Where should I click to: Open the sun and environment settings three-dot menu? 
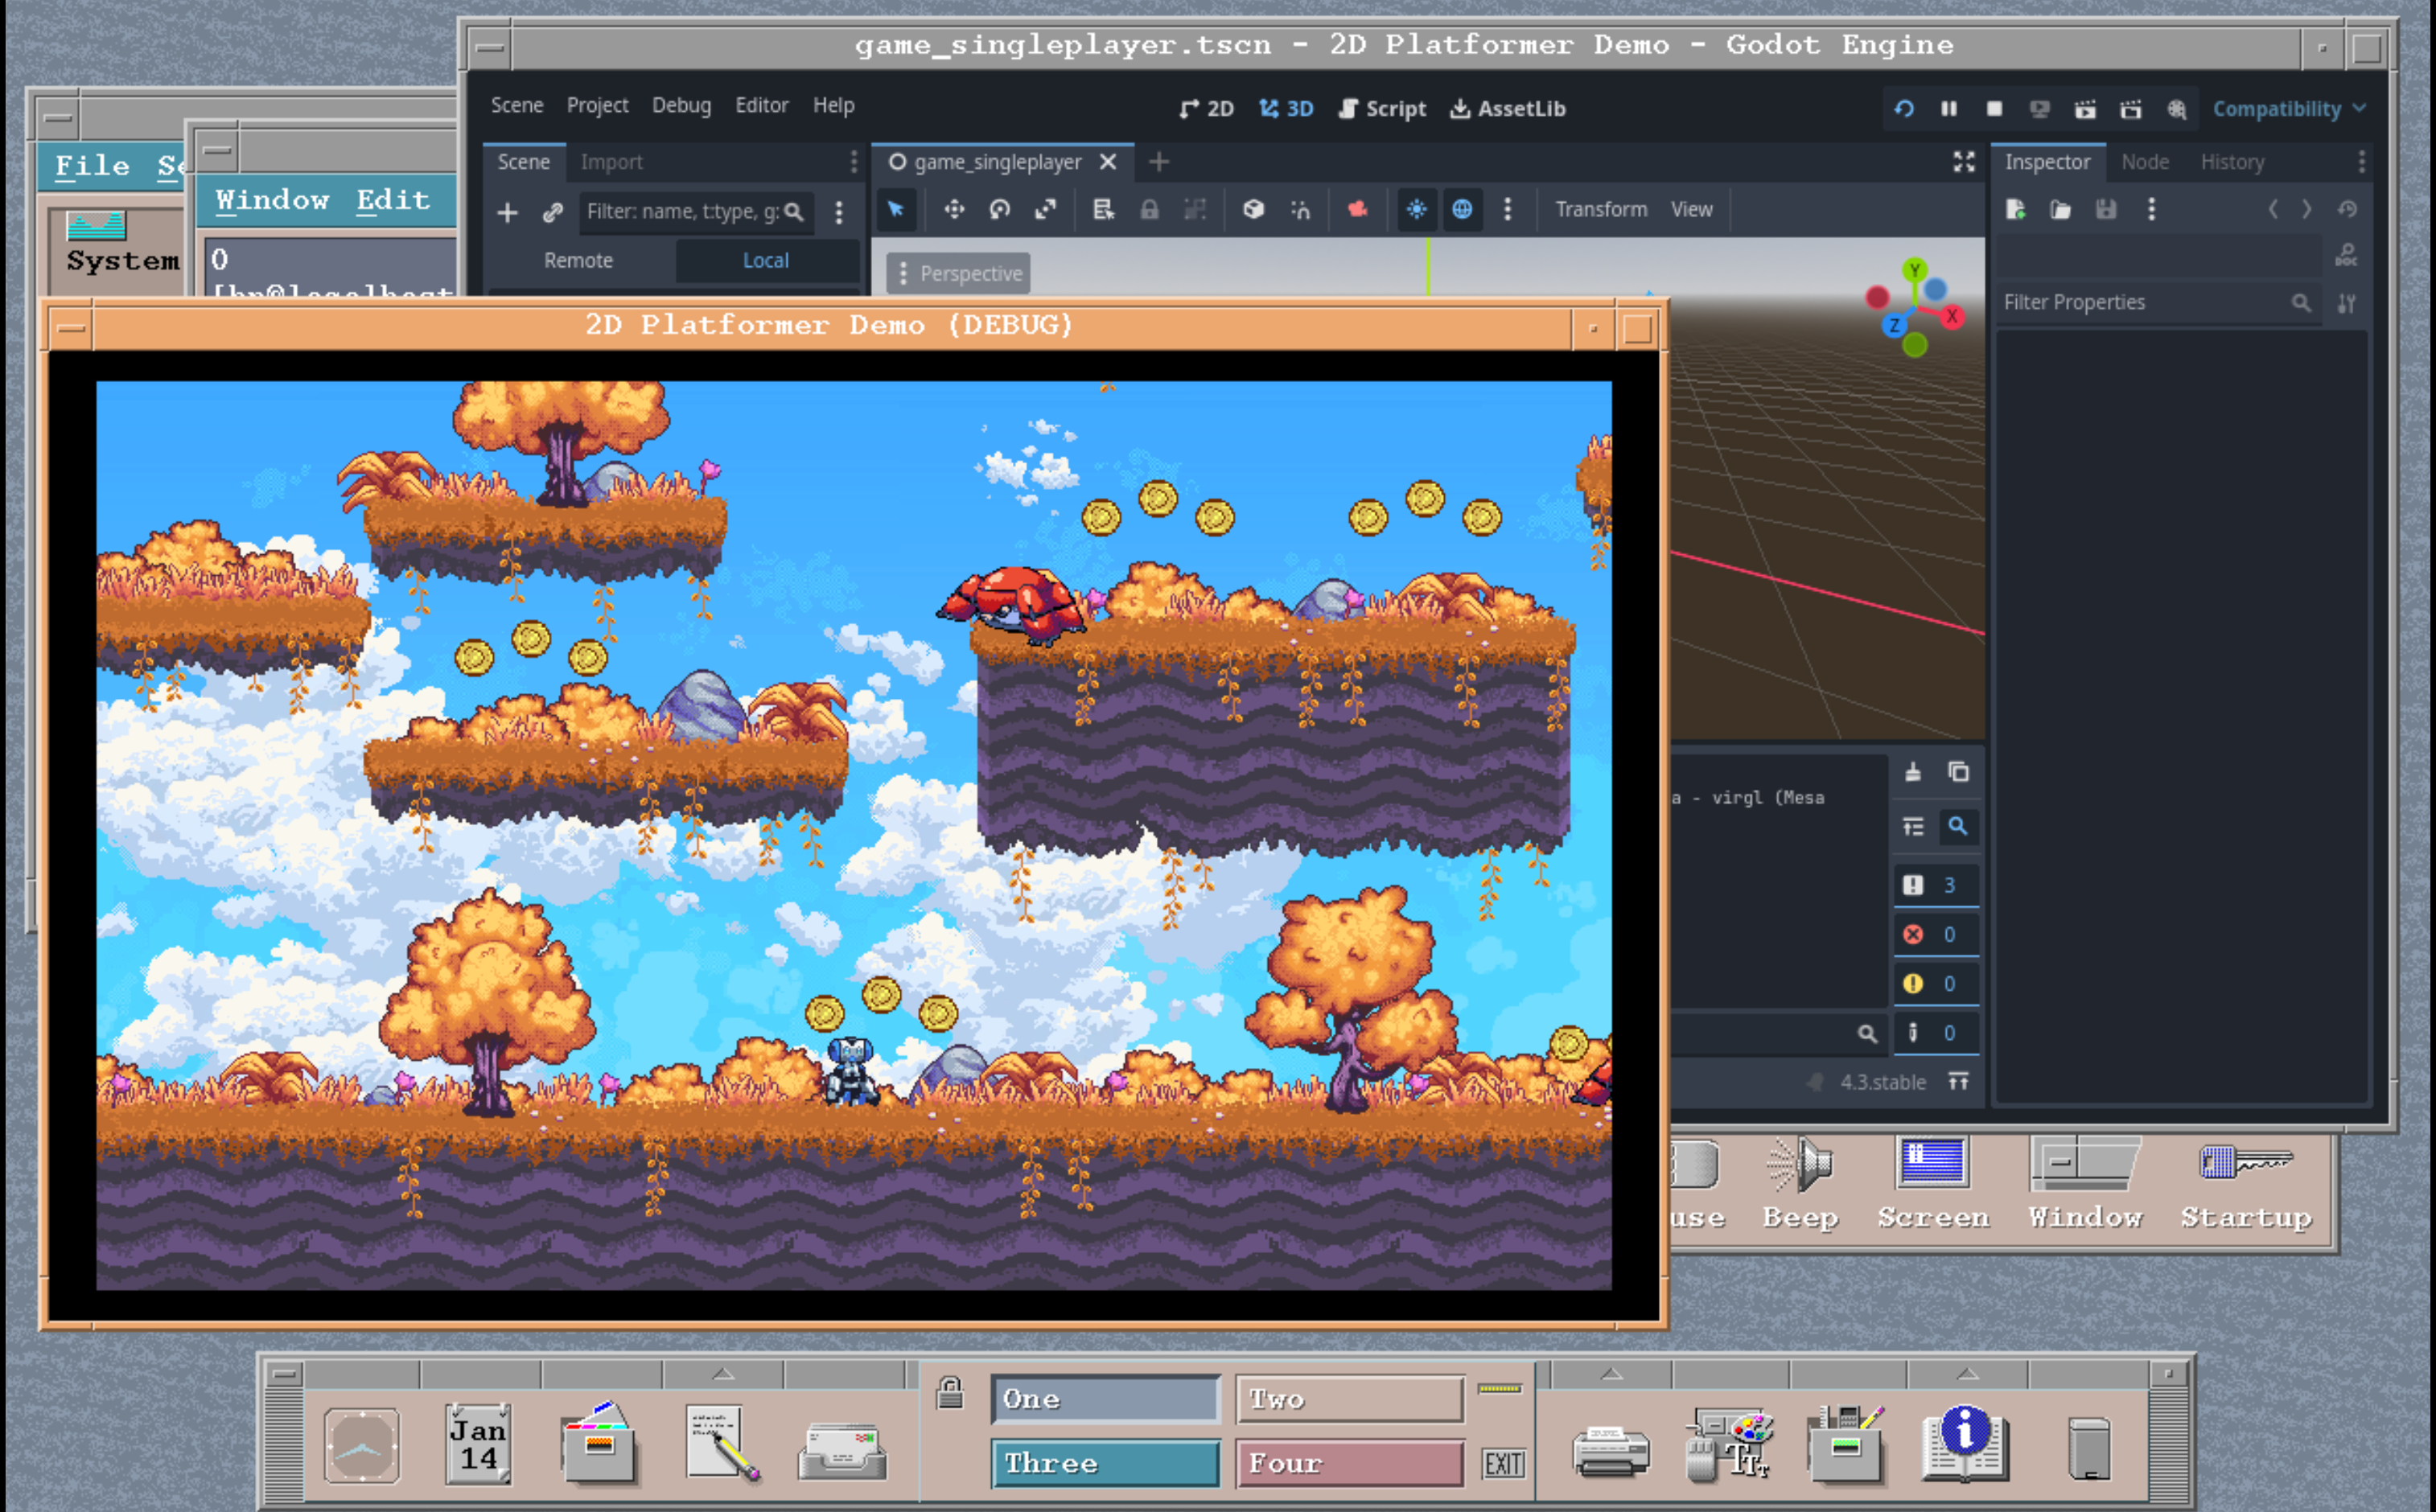click(1508, 209)
